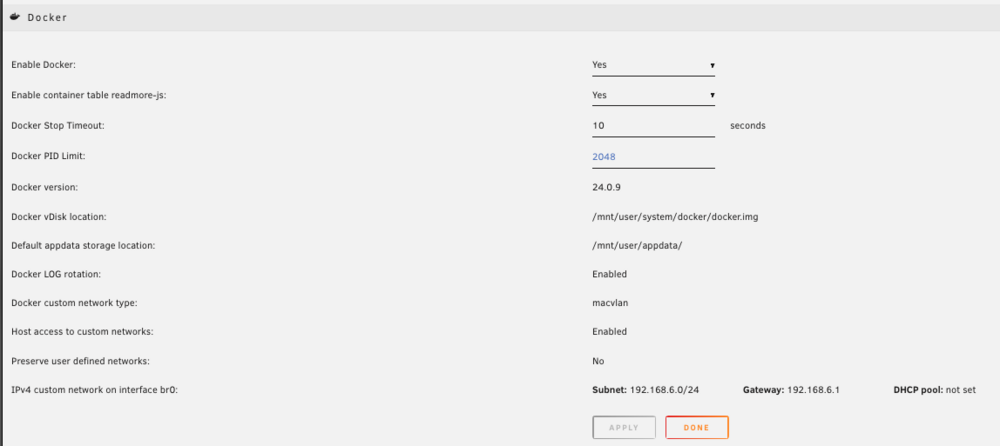Screen dimensions: 1000x446
Task: Click the 'Docker version:' label
Action: (45, 187)
